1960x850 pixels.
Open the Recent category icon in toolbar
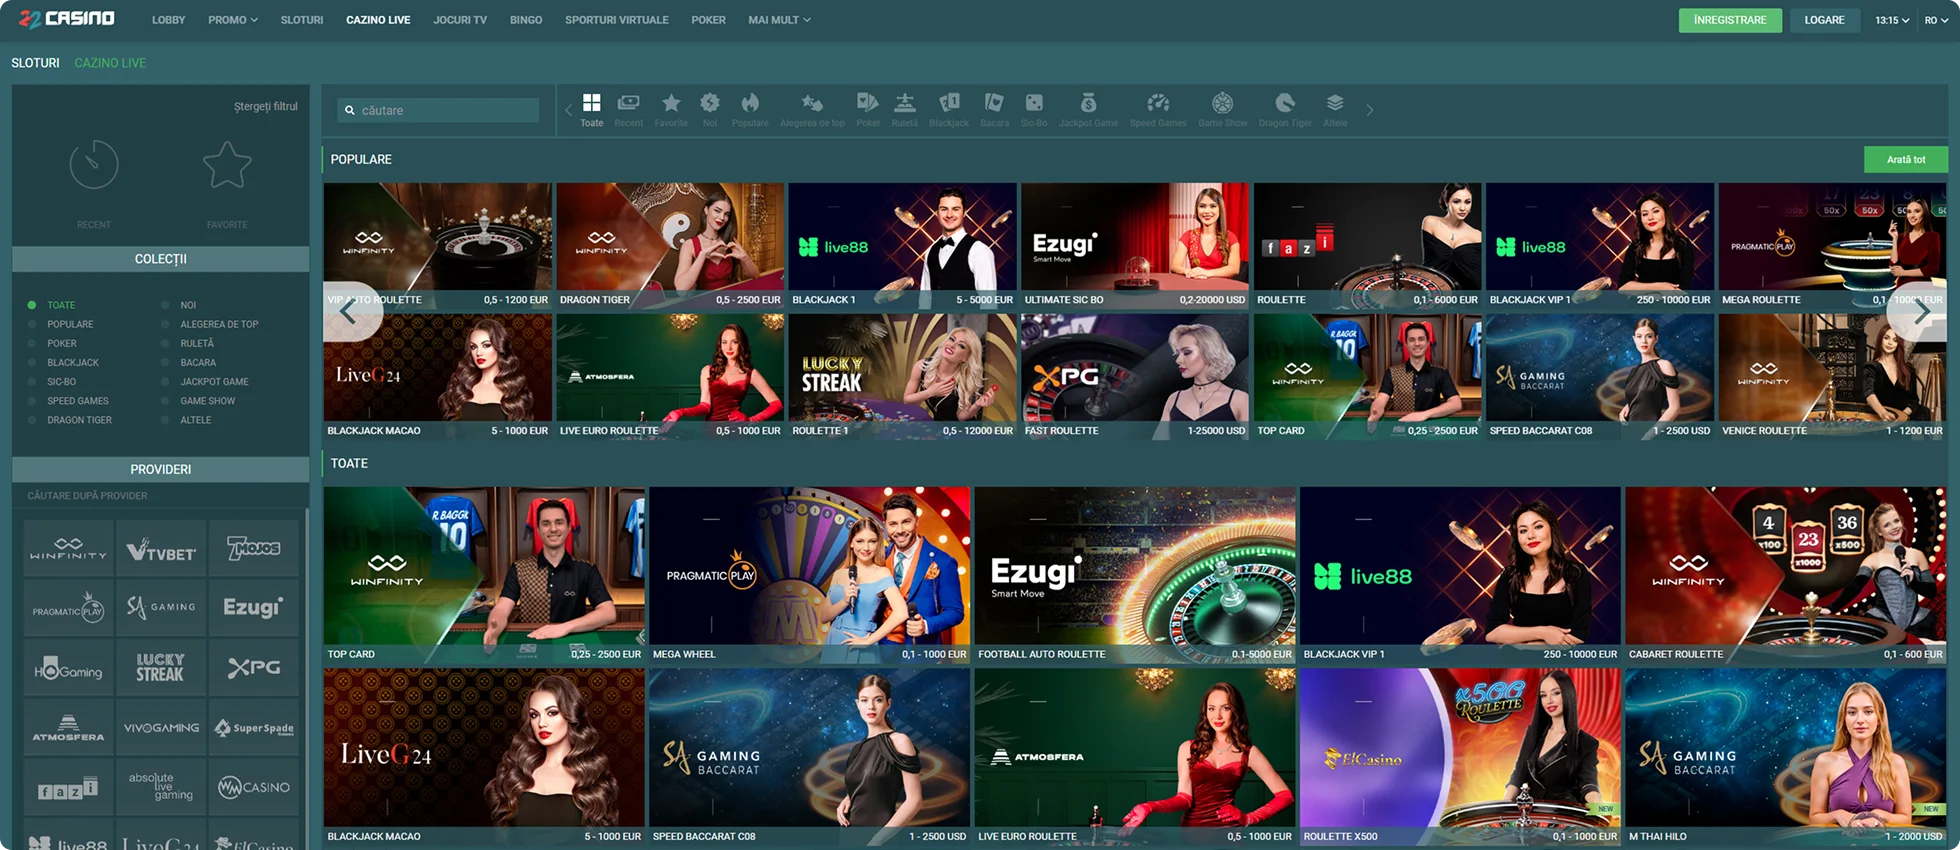pos(628,110)
